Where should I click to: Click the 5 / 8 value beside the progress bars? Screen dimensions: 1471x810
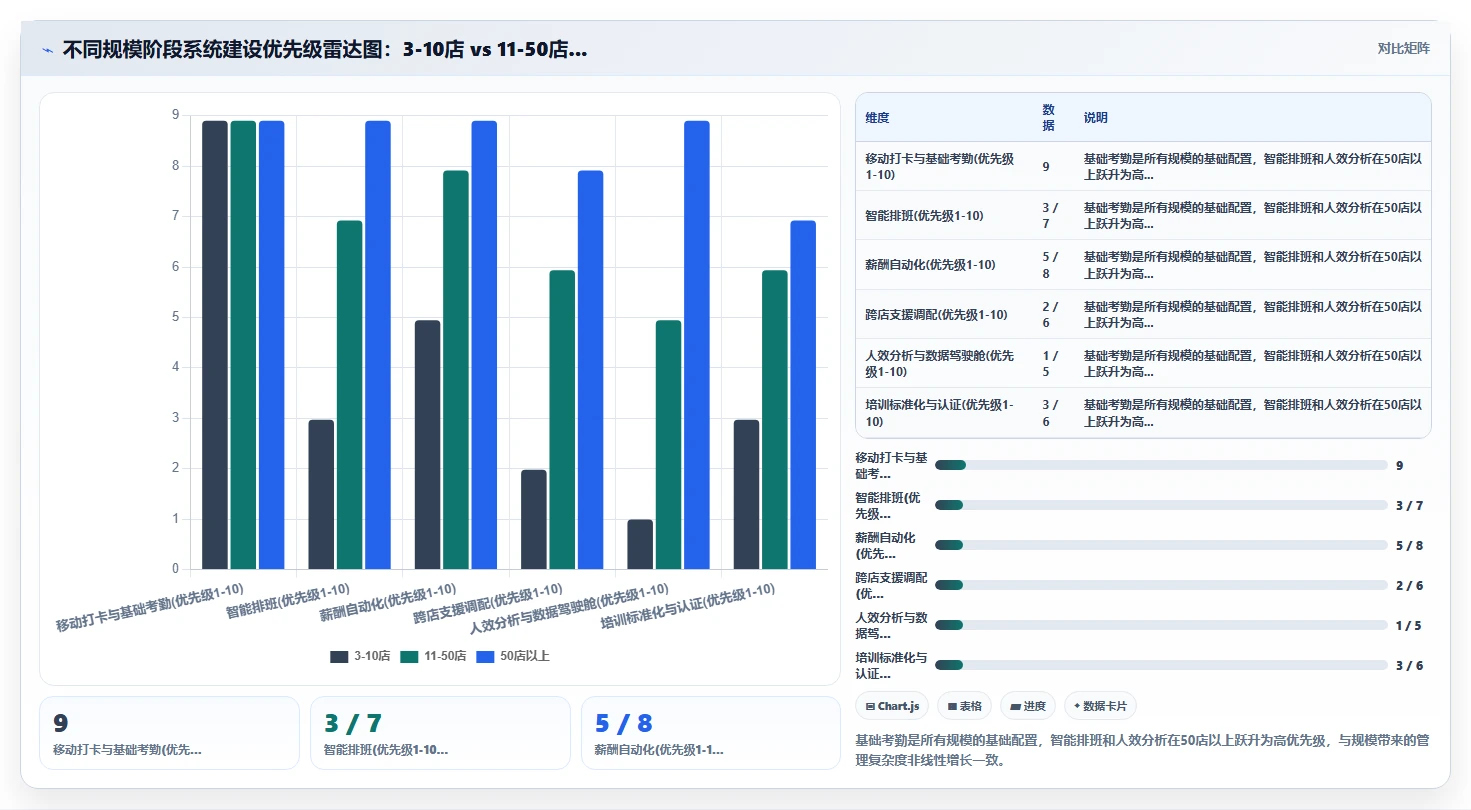coord(1409,545)
